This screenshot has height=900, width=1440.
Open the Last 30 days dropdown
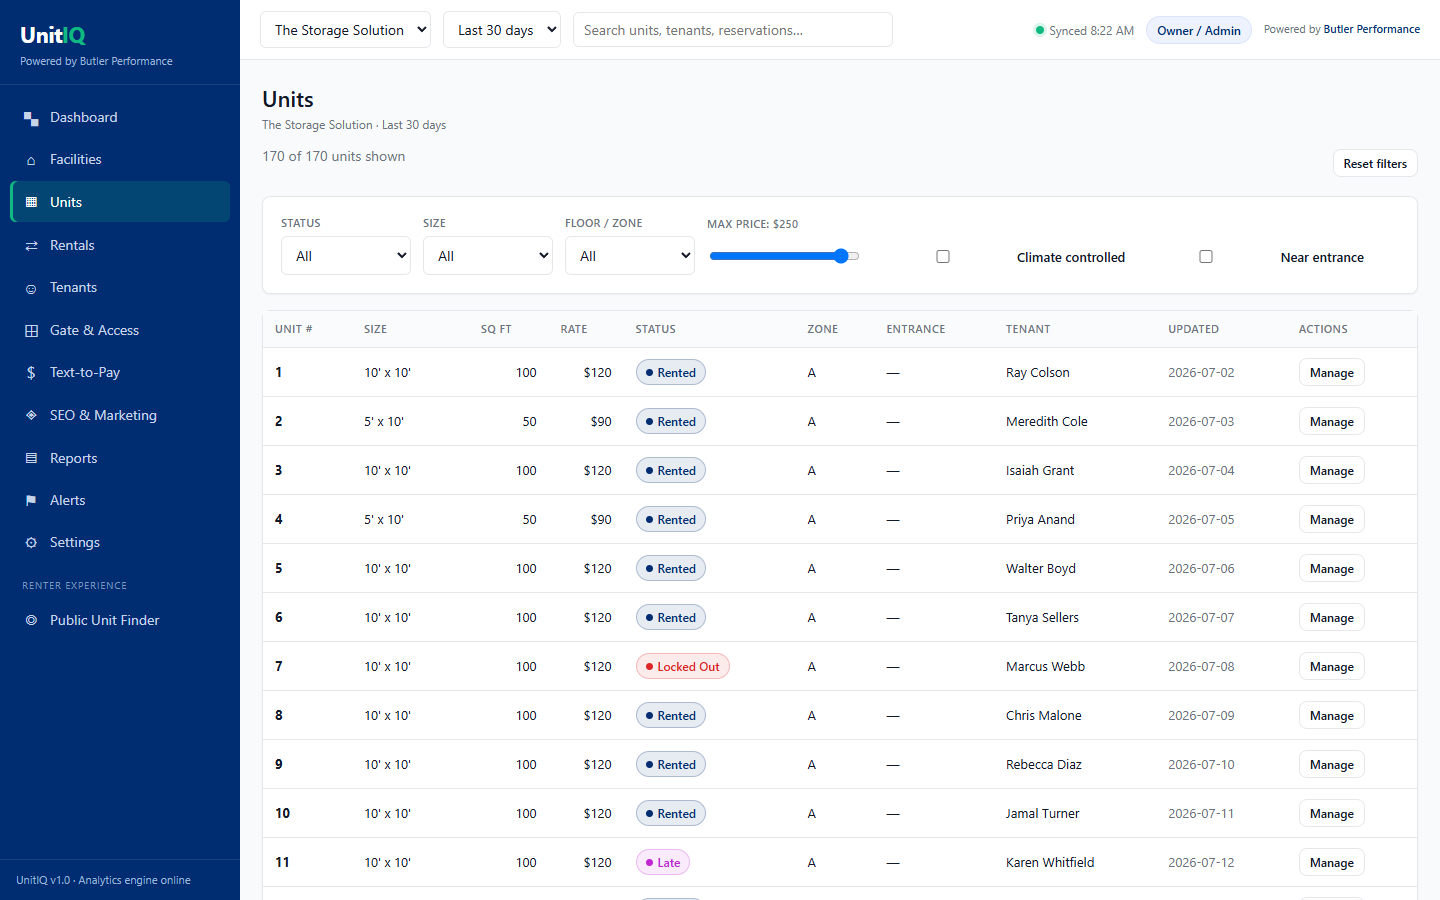pyautogui.click(x=502, y=30)
